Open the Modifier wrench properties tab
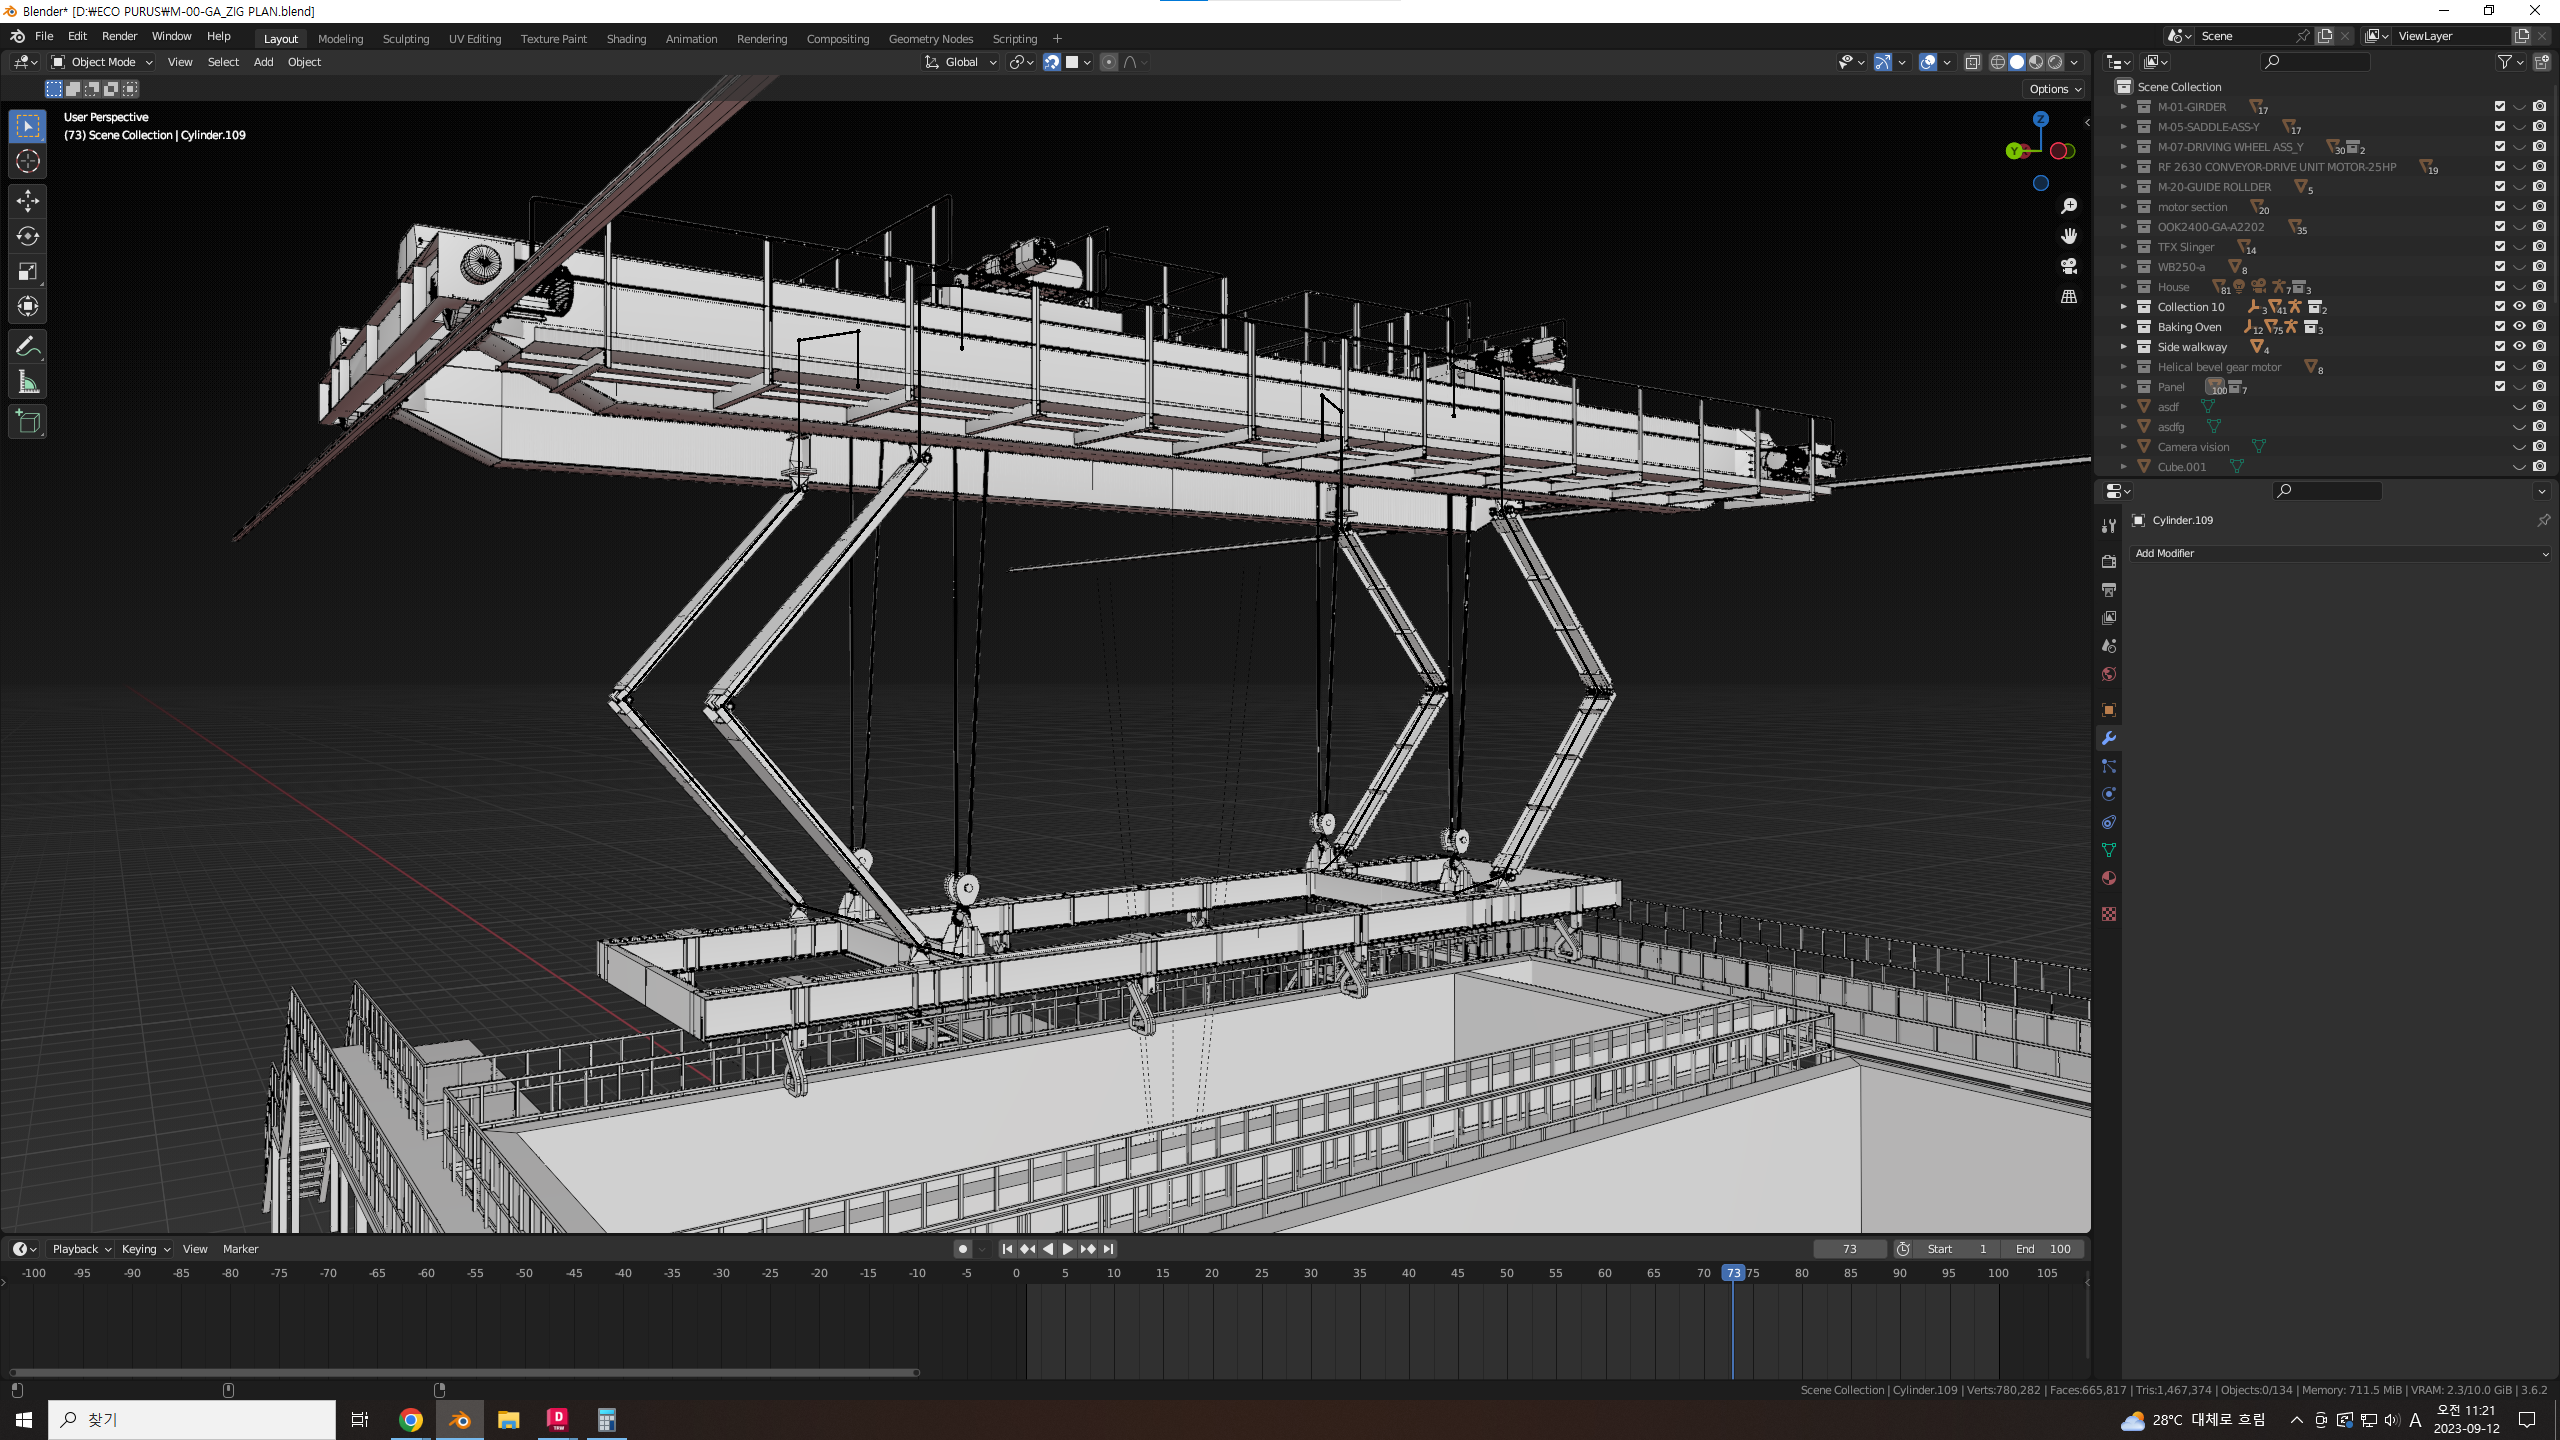The image size is (2560, 1440). tap(2109, 738)
